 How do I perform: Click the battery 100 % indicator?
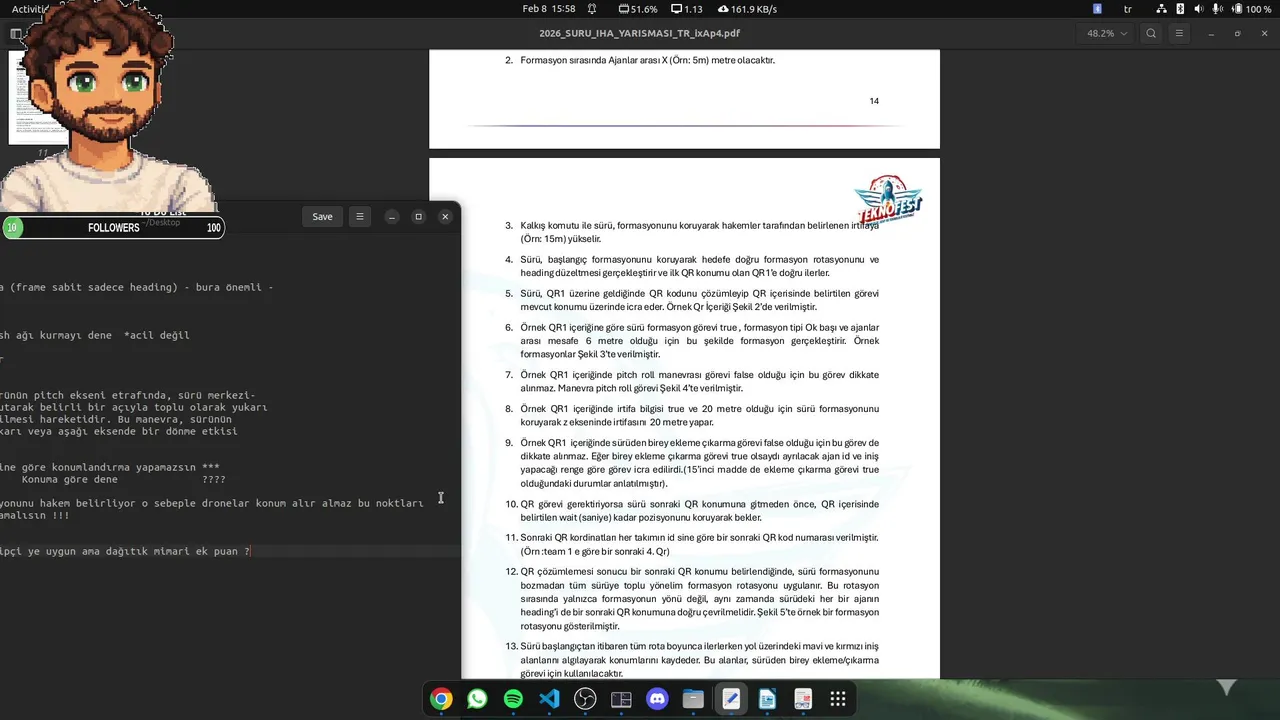click(1251, 9)
